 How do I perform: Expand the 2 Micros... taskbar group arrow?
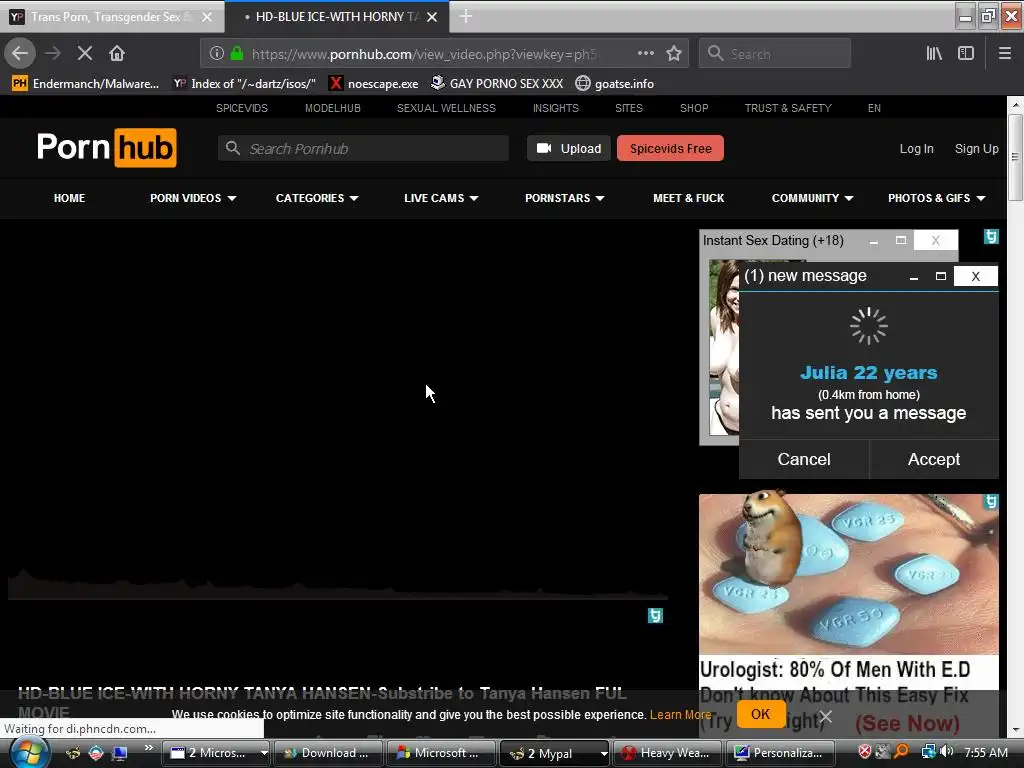tap(264, 753)
